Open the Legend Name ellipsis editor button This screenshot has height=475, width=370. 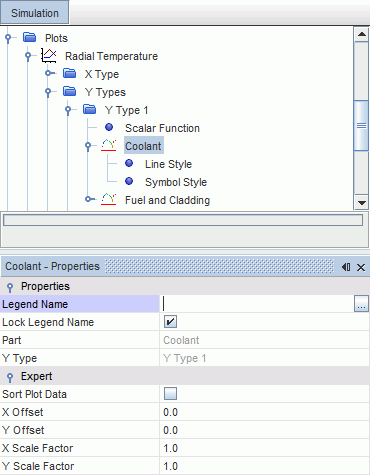(x=361, y=304)
